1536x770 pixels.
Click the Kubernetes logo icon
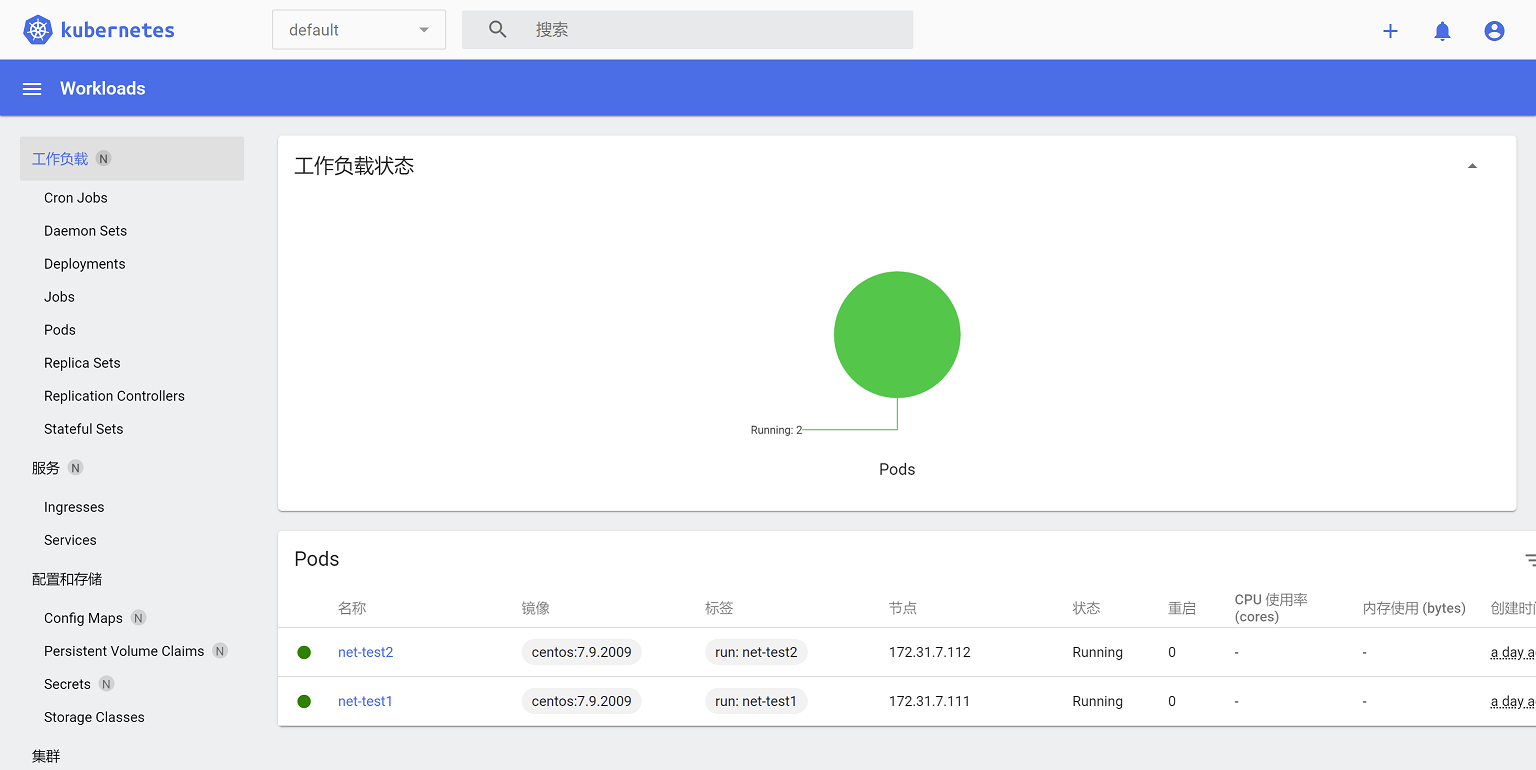tap(38, 30)
